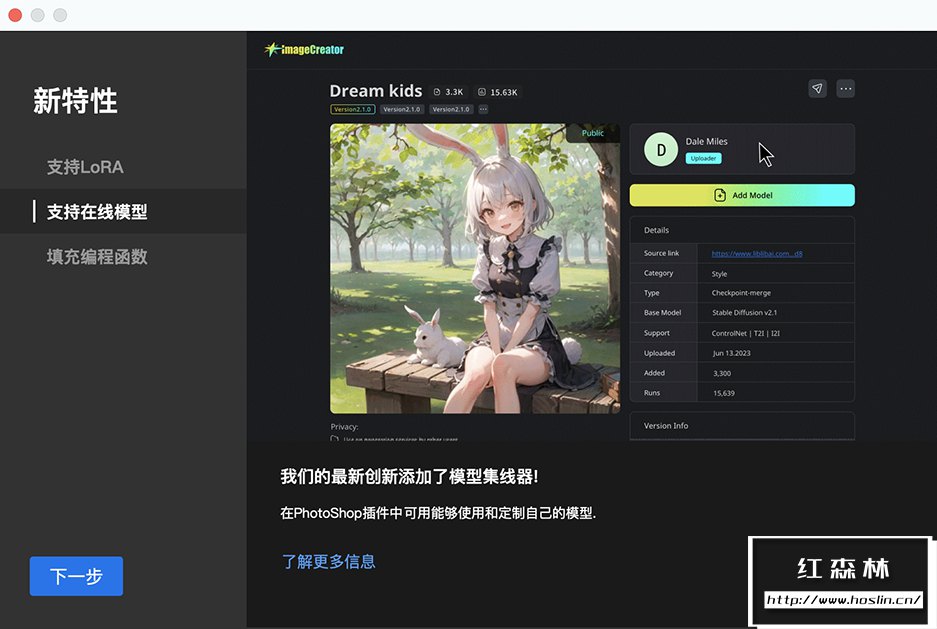Click the Type value Checkpoint-merge
This screenshot has height=629, width=937.
point(741,293)
